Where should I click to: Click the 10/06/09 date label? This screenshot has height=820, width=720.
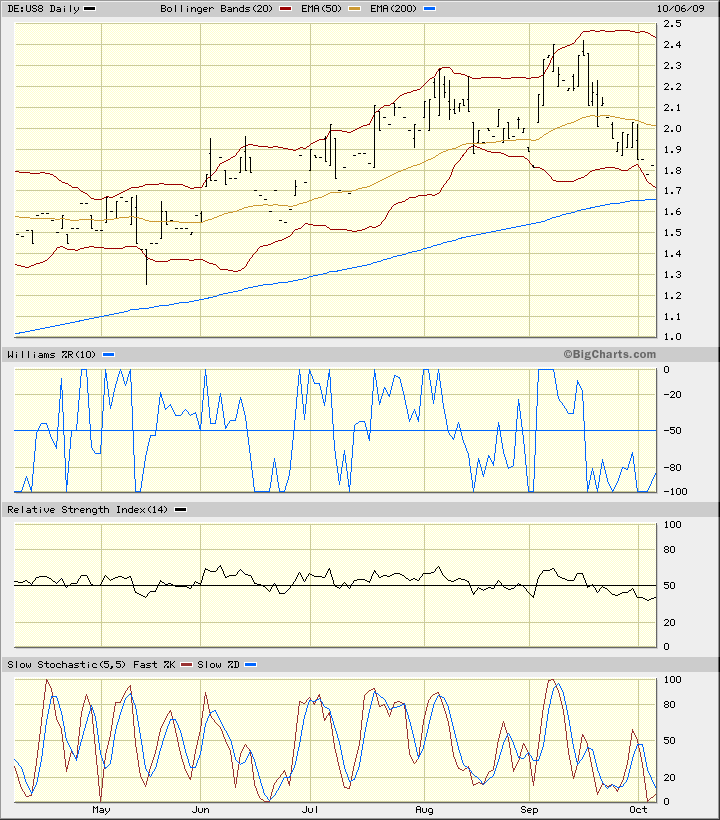click(x=681, y=8)
